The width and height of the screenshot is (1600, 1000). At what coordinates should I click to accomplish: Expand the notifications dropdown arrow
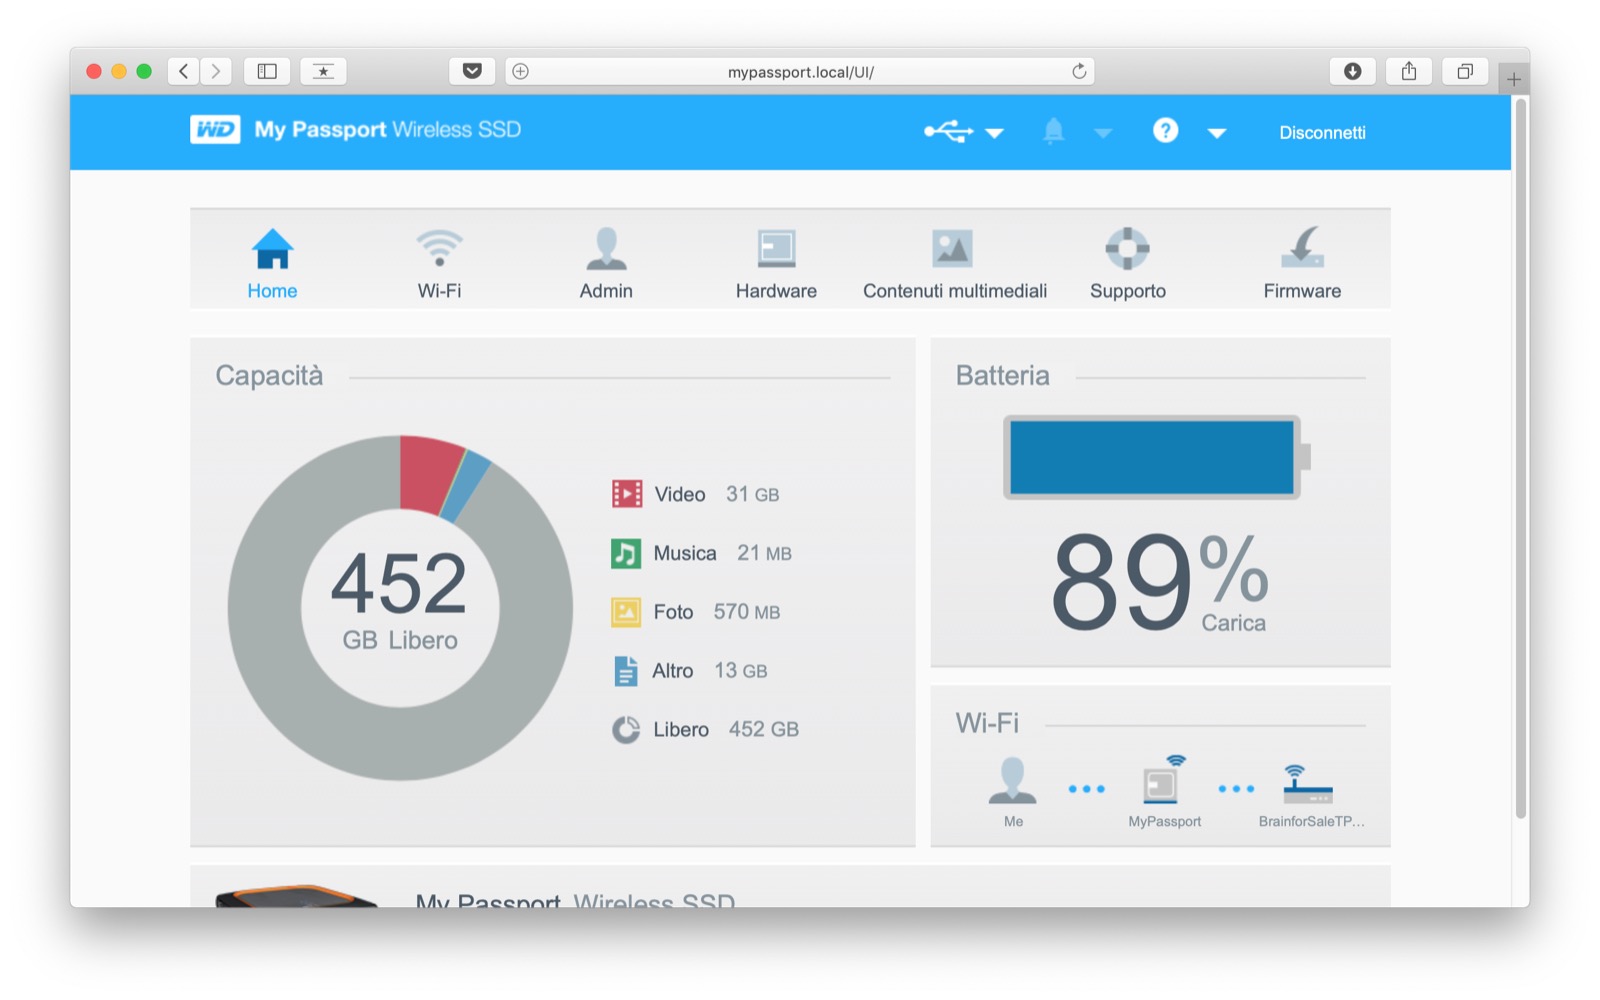[1103, 133]
